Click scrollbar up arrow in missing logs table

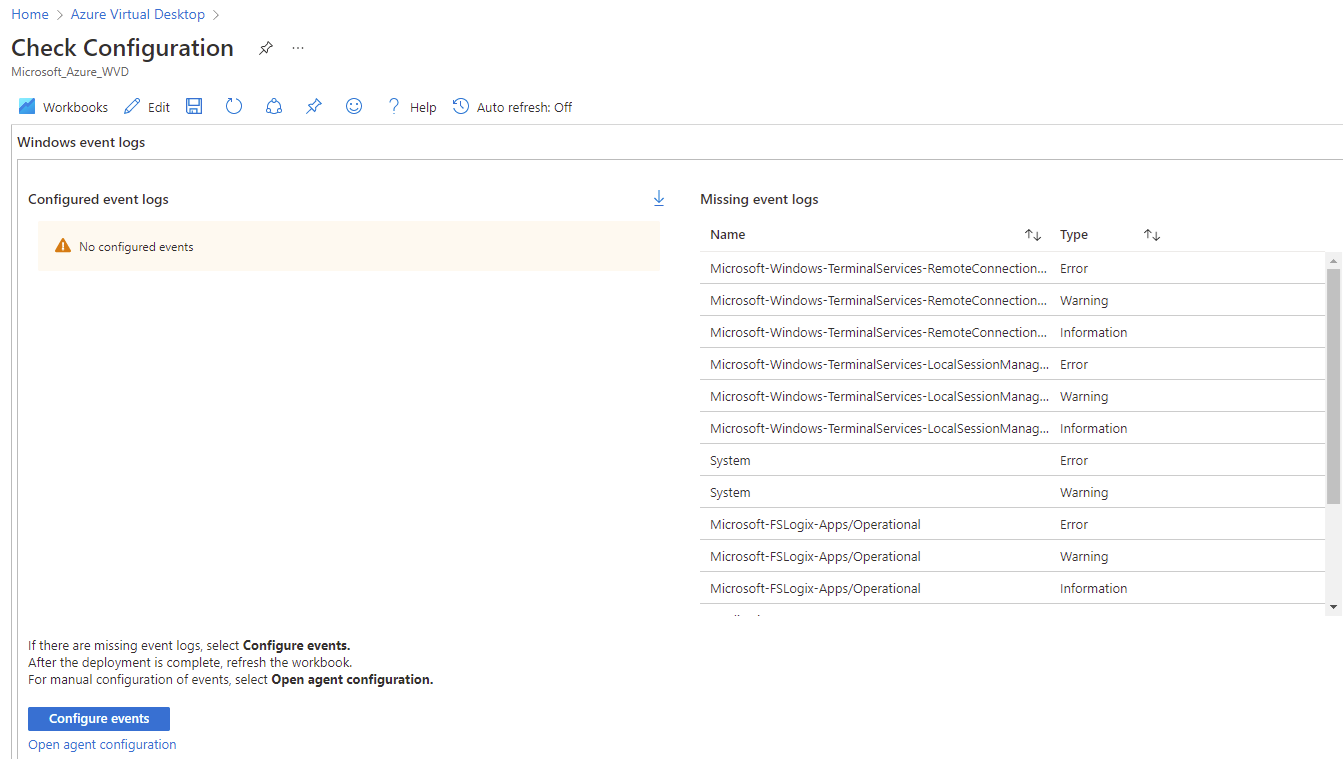(x=1333, y=260)
